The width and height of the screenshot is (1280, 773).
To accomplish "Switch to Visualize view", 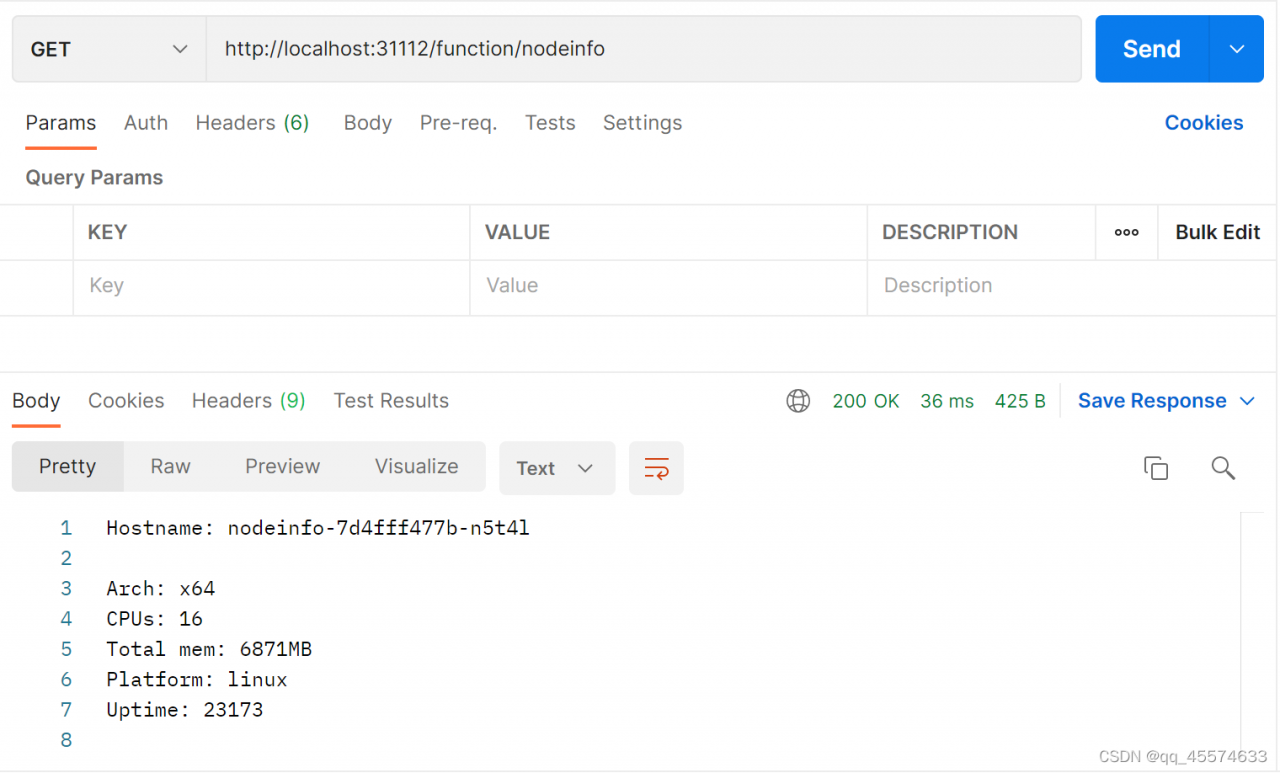I will [x=417, y=467].
